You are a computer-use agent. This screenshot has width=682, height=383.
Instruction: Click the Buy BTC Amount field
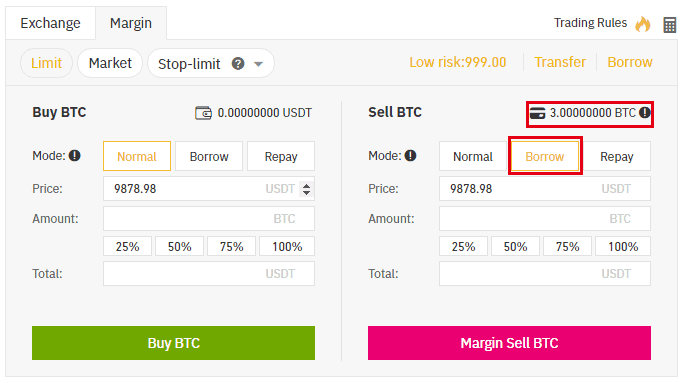click(x=209, y=218)
